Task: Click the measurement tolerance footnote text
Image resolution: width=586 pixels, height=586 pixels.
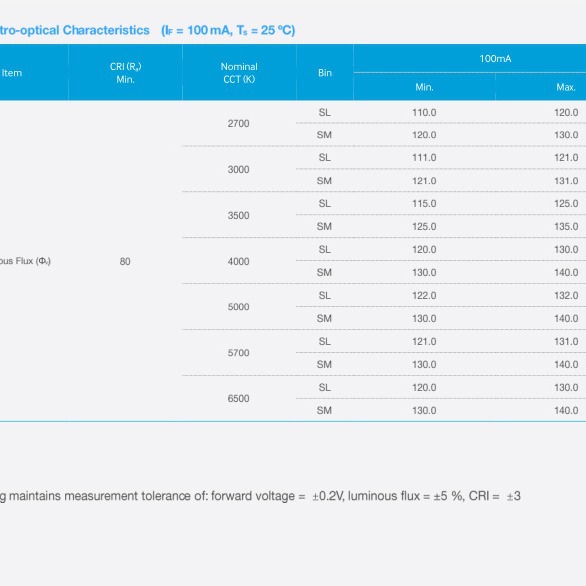Action: point(260,496)
